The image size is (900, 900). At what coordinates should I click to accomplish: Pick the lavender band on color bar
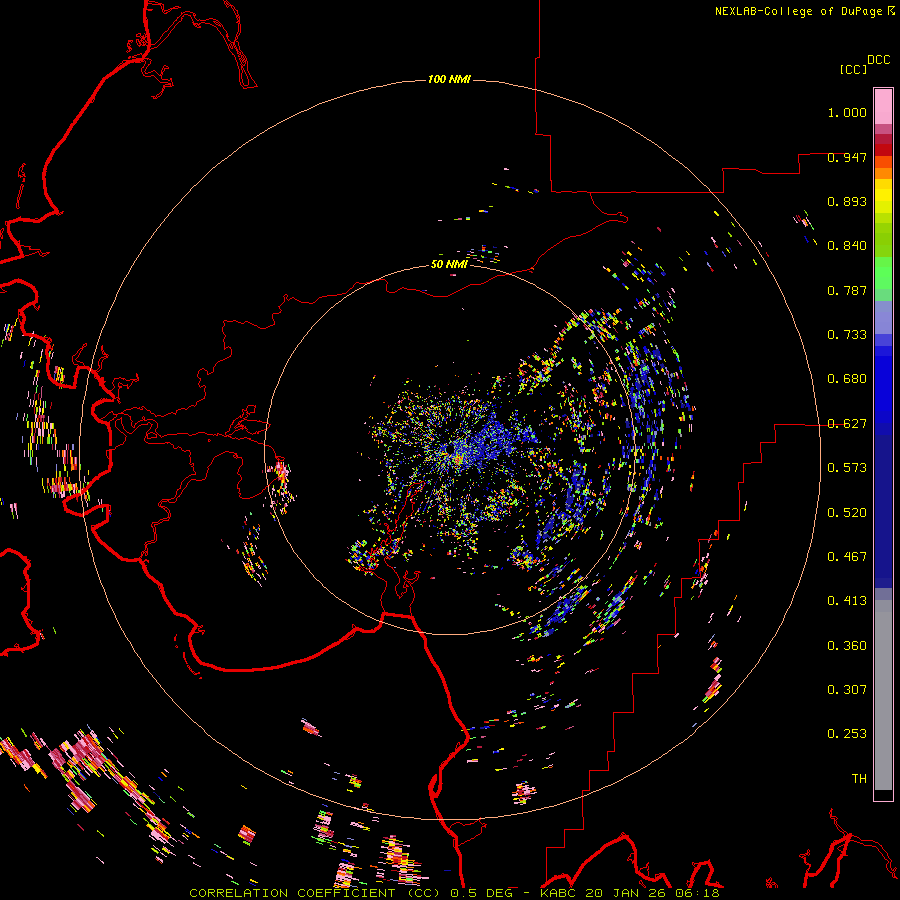[x=883, y=317]
